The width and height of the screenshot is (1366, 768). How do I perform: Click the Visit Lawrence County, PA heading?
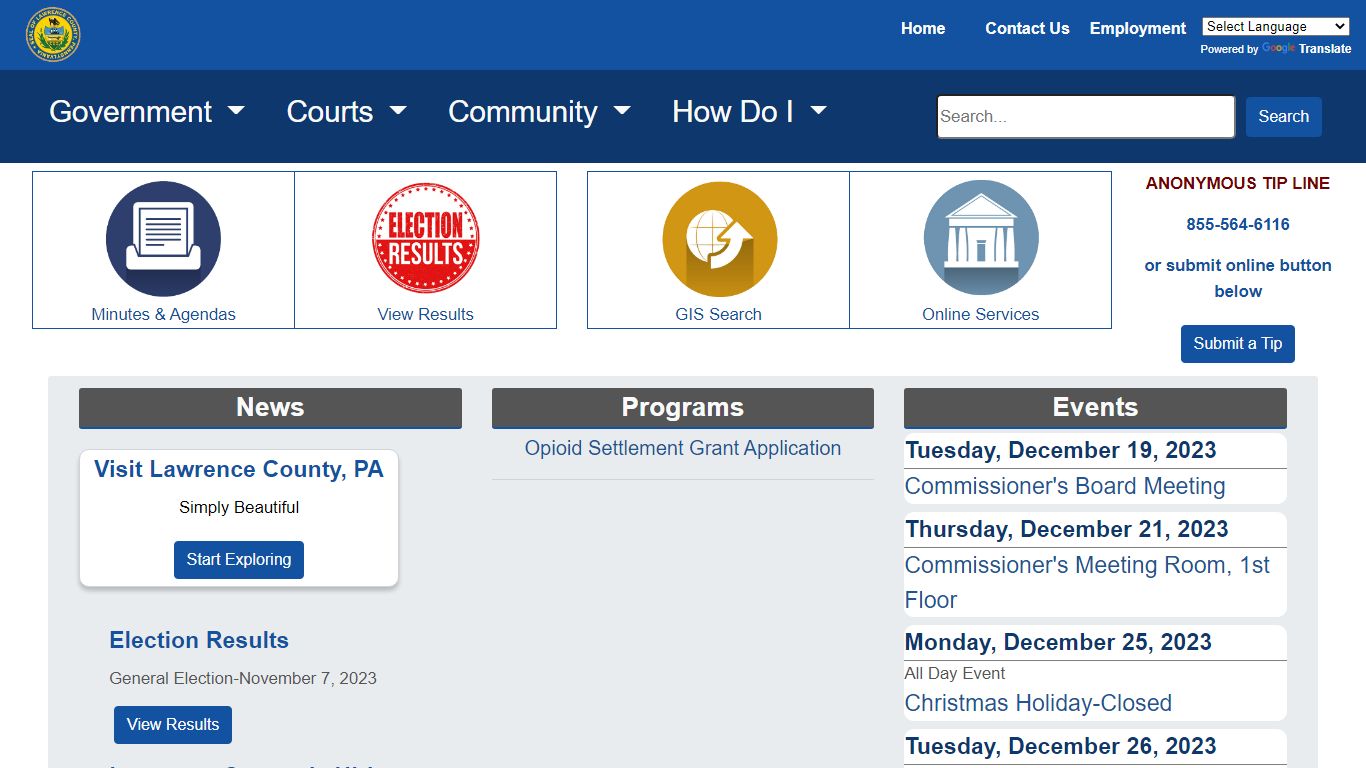[x=239, y=470]
